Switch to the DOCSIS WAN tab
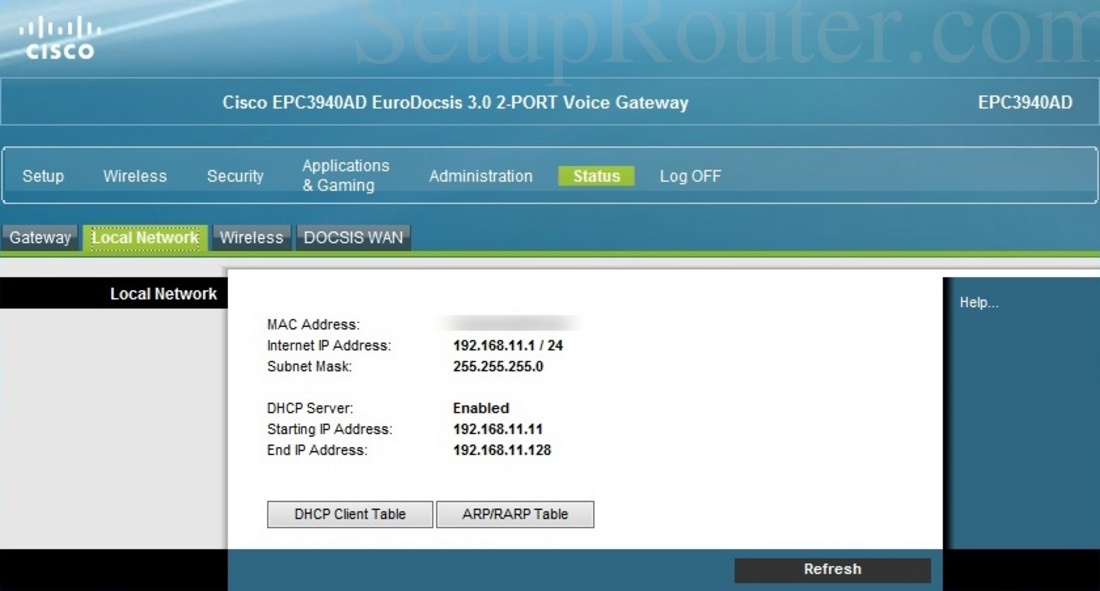 [x=353, y=237]
